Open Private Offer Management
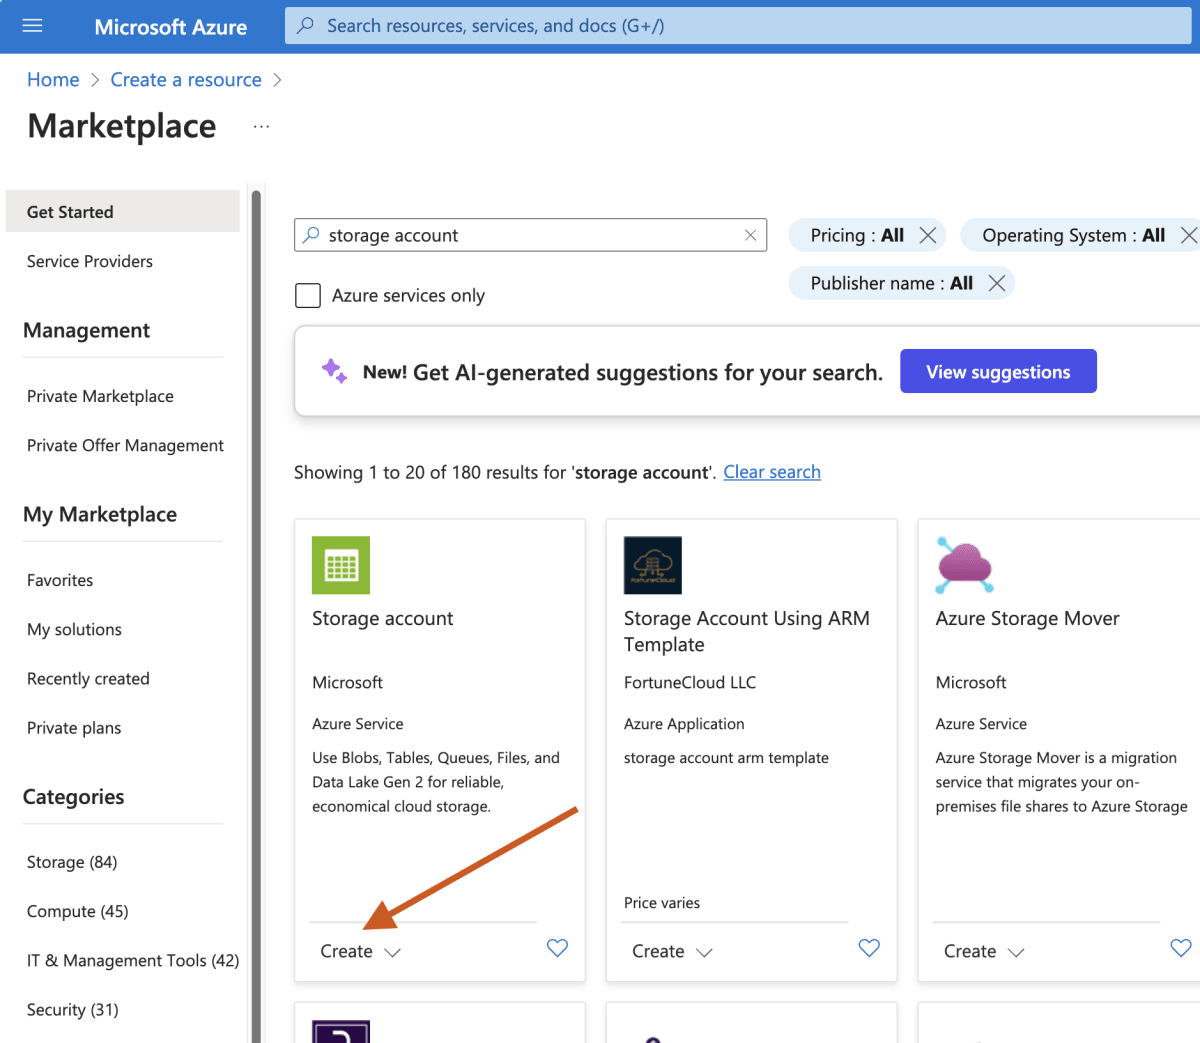This screenshot has width=1200, height=1043. 125,445
